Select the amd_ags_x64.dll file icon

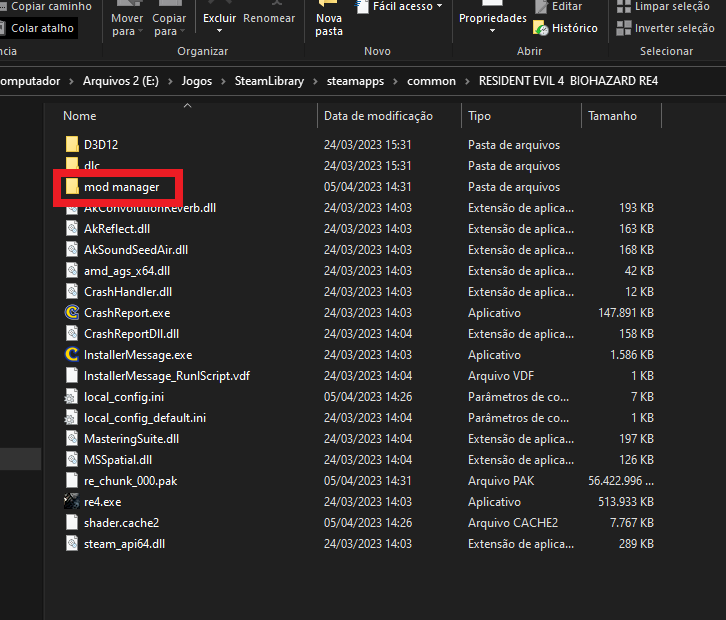(x=72, y=270)
